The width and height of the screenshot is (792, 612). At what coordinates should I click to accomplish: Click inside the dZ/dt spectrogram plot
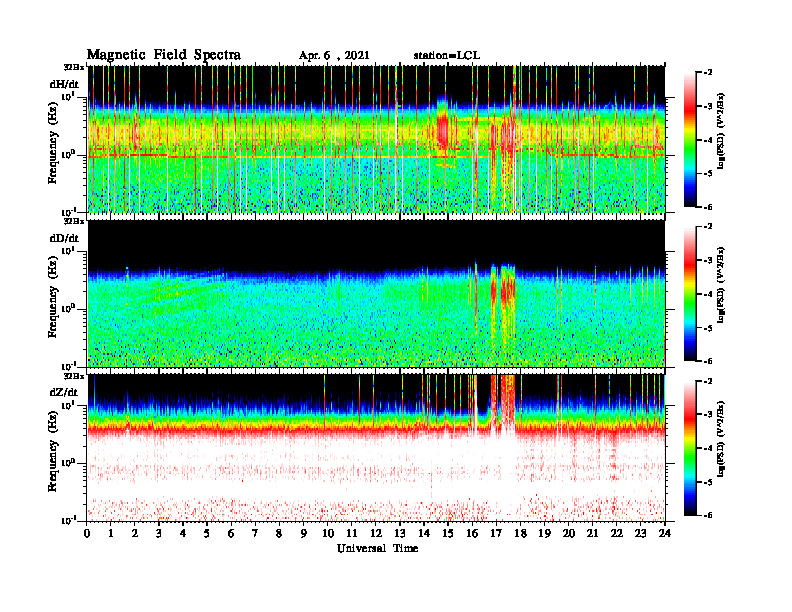pyautogui.click(x=376, y=447)
